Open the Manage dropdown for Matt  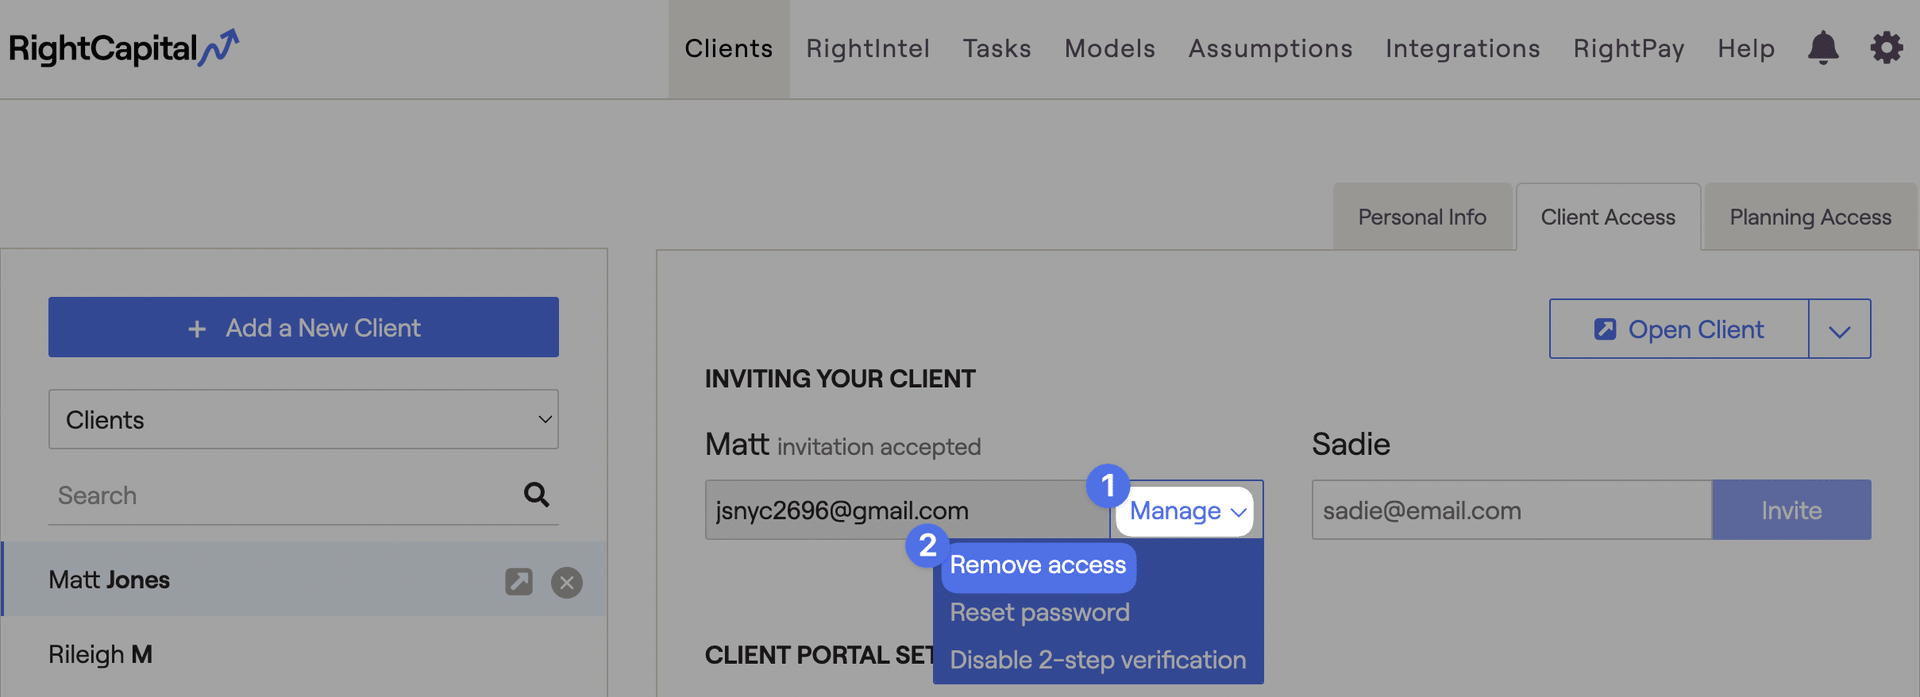[x=1186, y=511]
